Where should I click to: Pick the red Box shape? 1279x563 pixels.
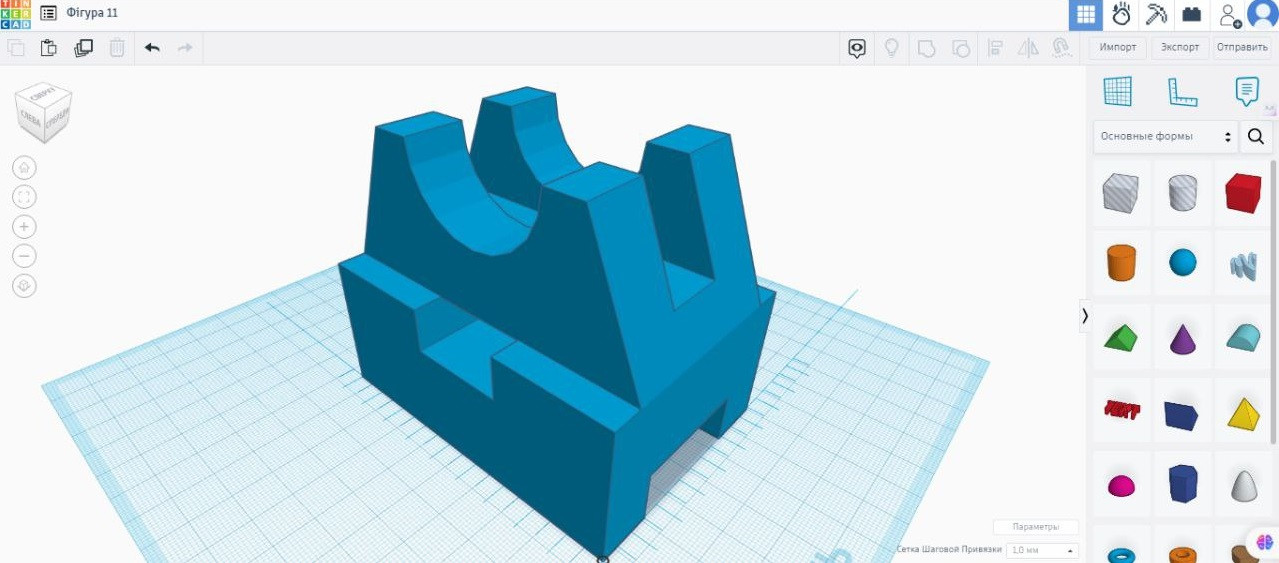pos(1243,193)
